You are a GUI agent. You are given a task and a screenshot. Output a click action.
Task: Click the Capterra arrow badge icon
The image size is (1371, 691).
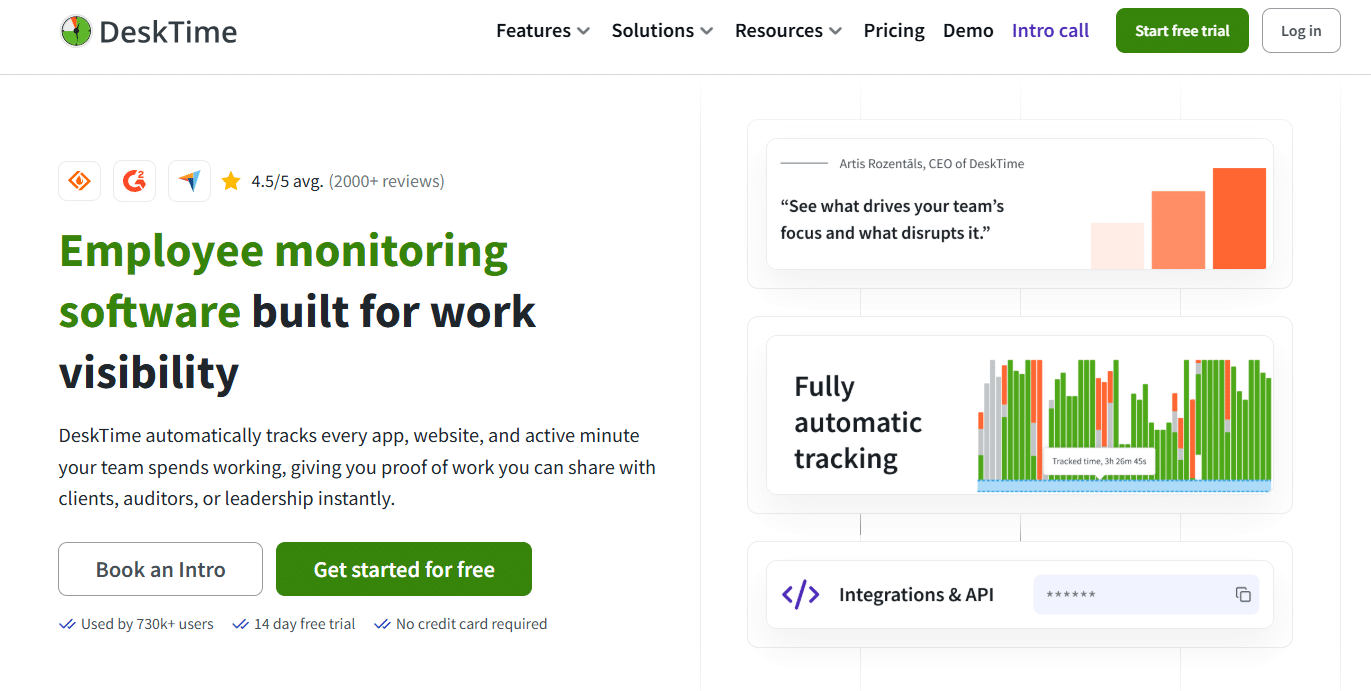pyautogui.click(x=189, y=181)
